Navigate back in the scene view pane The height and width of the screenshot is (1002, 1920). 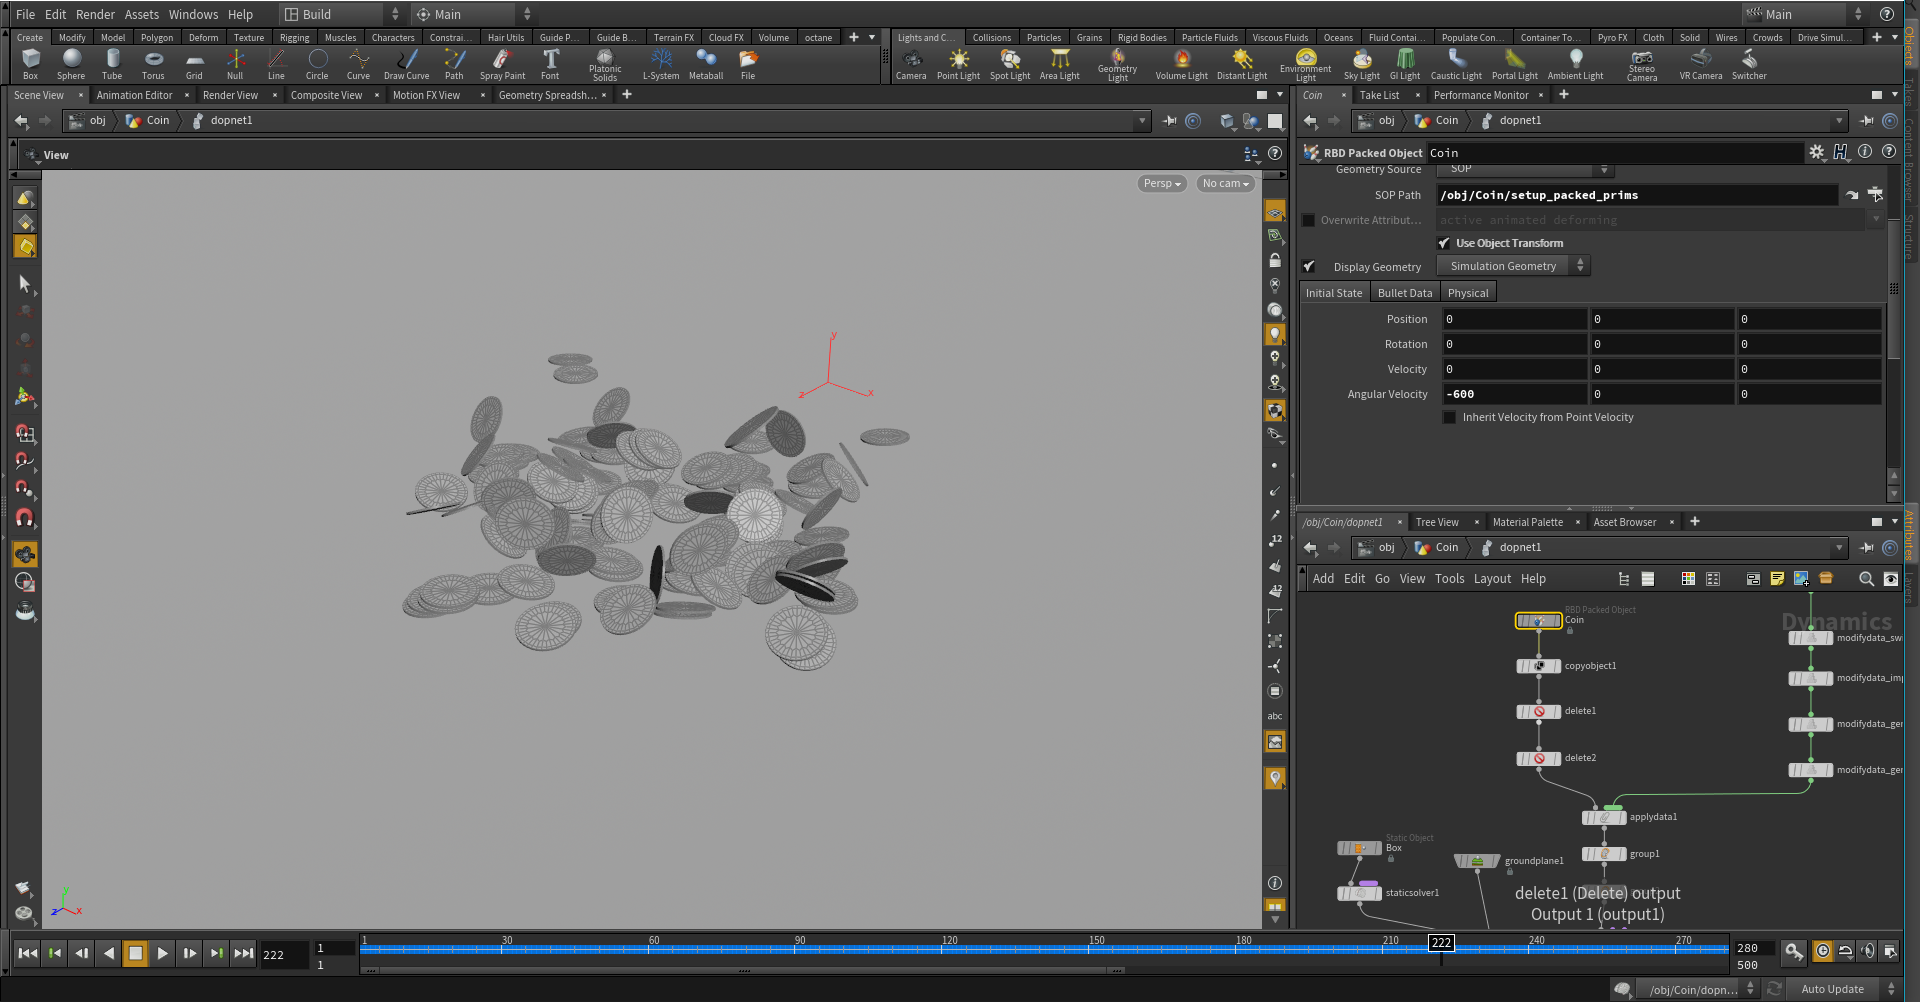[21, 121]
